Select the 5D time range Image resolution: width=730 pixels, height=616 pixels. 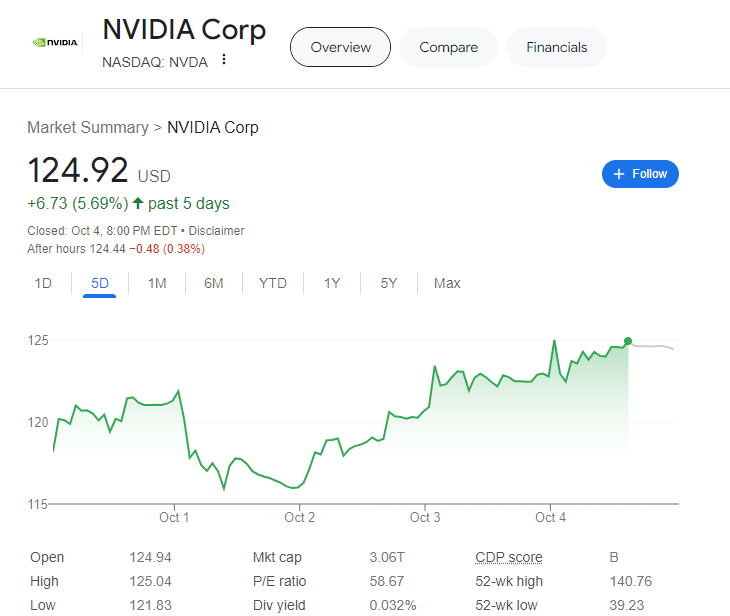[100, 283]
